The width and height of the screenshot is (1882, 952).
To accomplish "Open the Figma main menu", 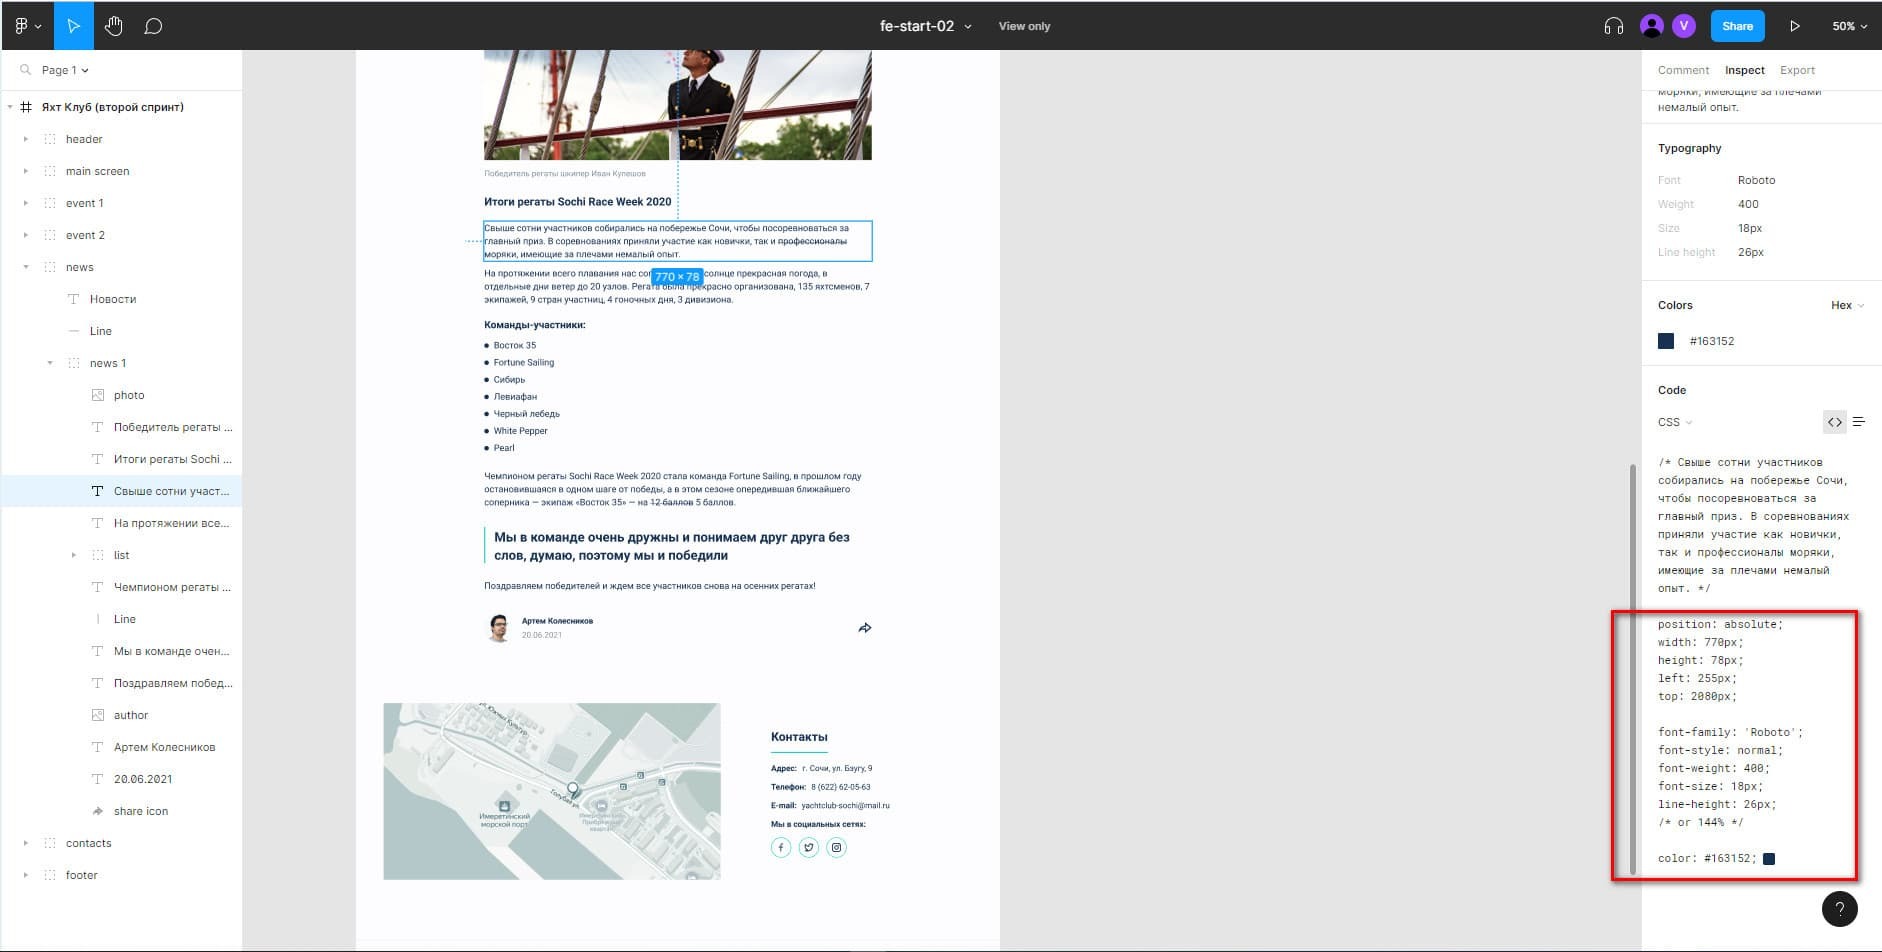I will 27,26.
